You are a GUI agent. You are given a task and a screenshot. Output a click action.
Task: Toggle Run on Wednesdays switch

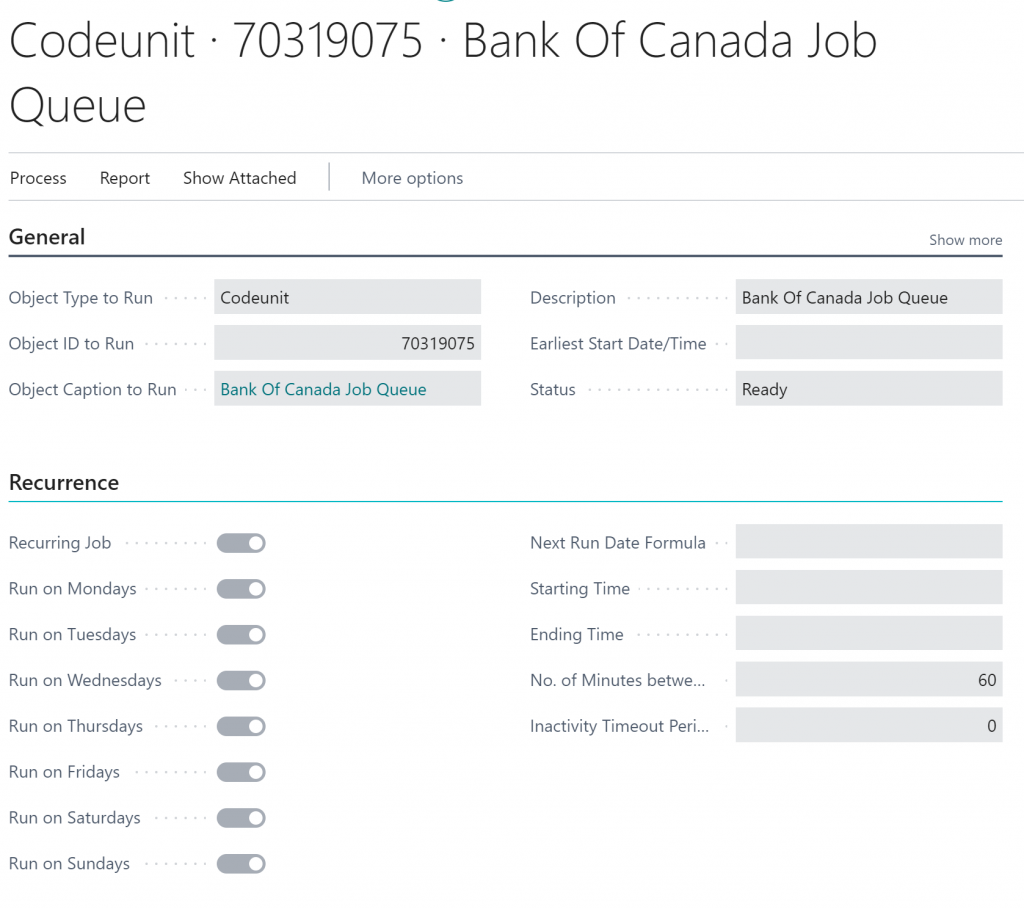241,680
